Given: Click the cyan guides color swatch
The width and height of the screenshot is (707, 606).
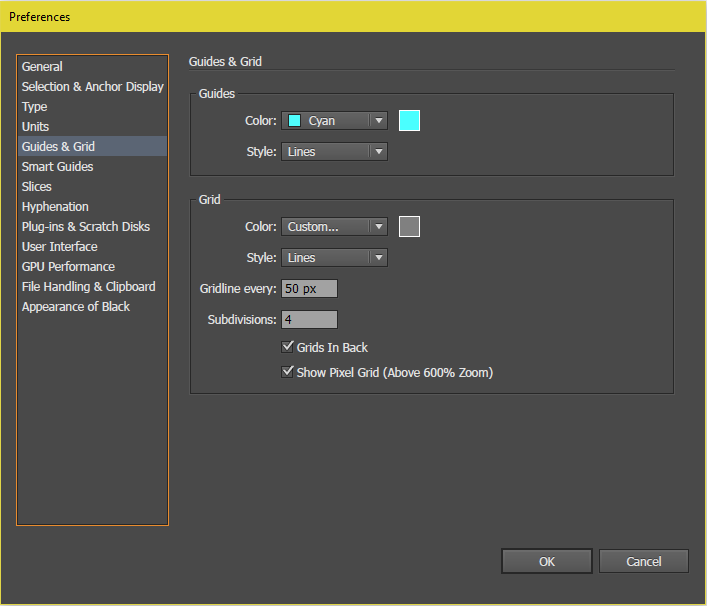Looking at the screenshot, I should click(x=409, y=121).
